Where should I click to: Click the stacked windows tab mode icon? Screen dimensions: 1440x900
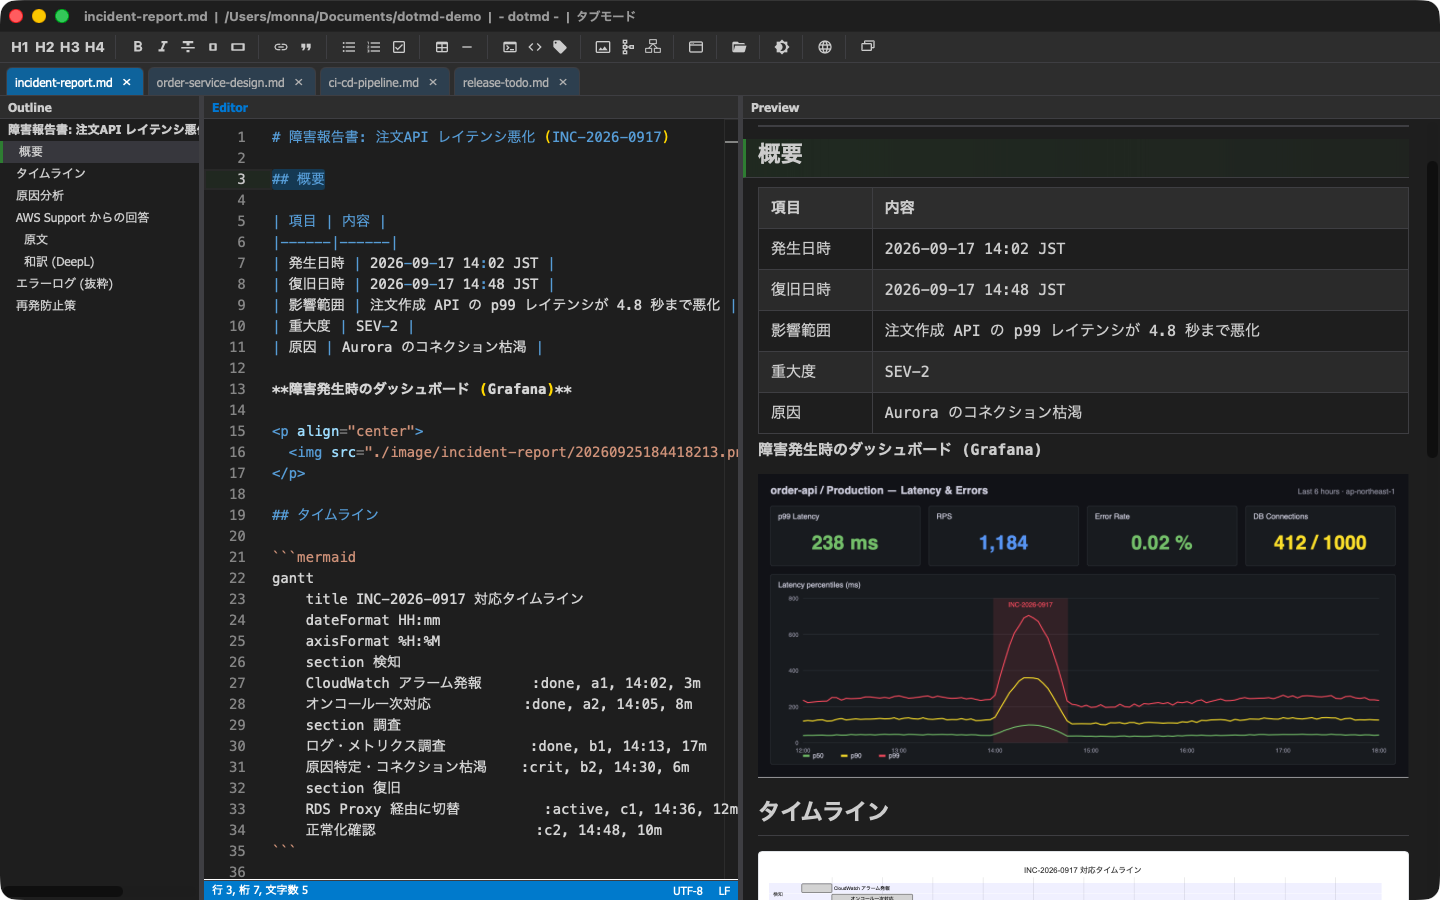(x=868, y=47)
